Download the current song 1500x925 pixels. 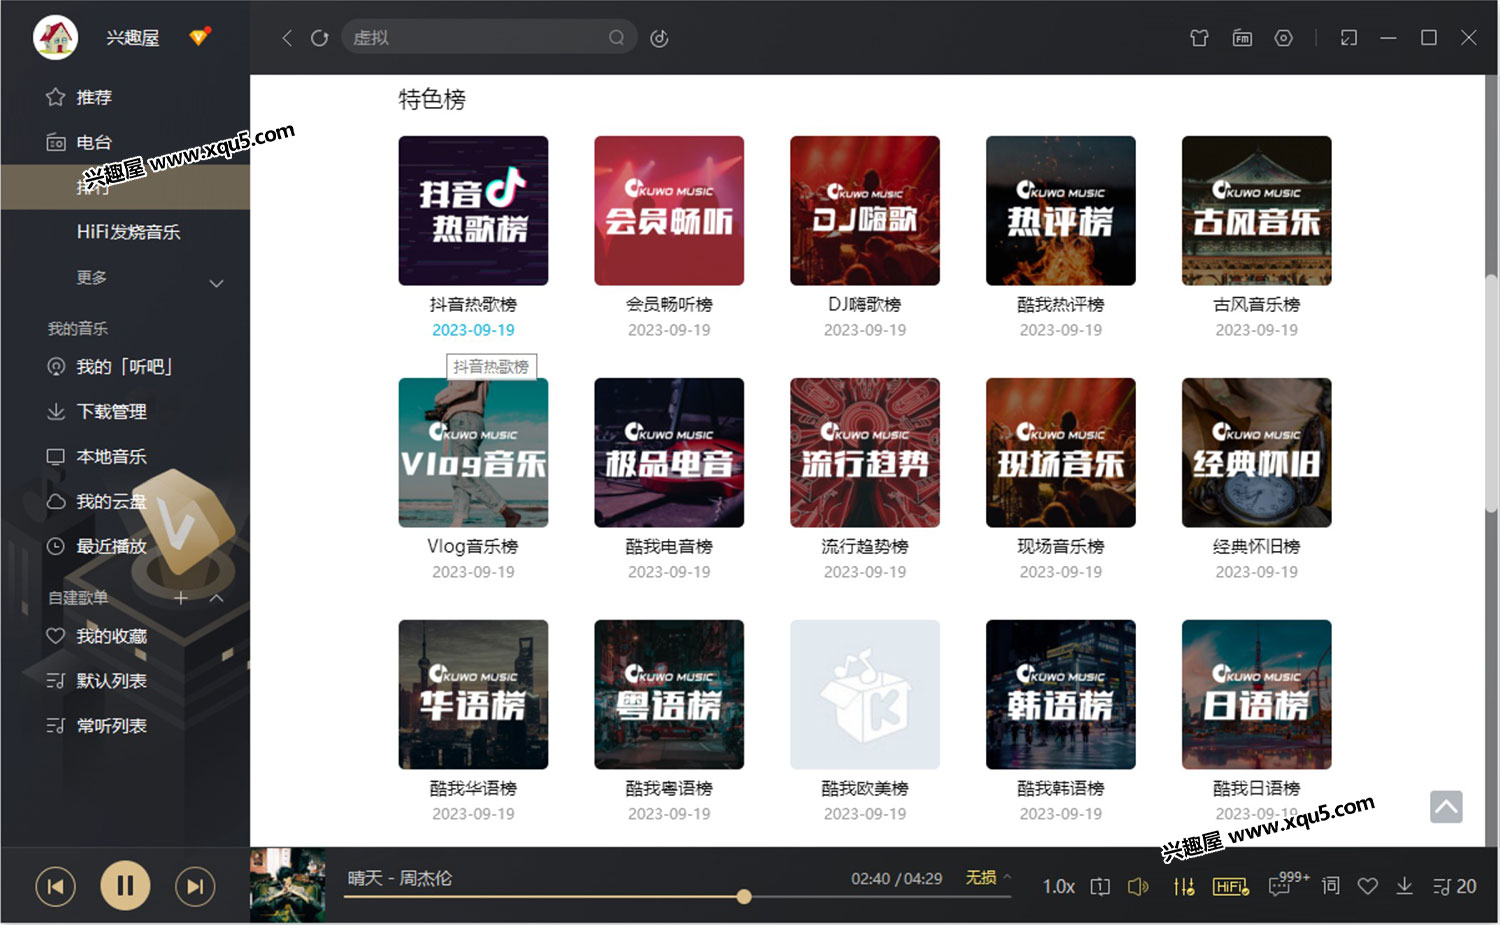tap(1405, 886)
